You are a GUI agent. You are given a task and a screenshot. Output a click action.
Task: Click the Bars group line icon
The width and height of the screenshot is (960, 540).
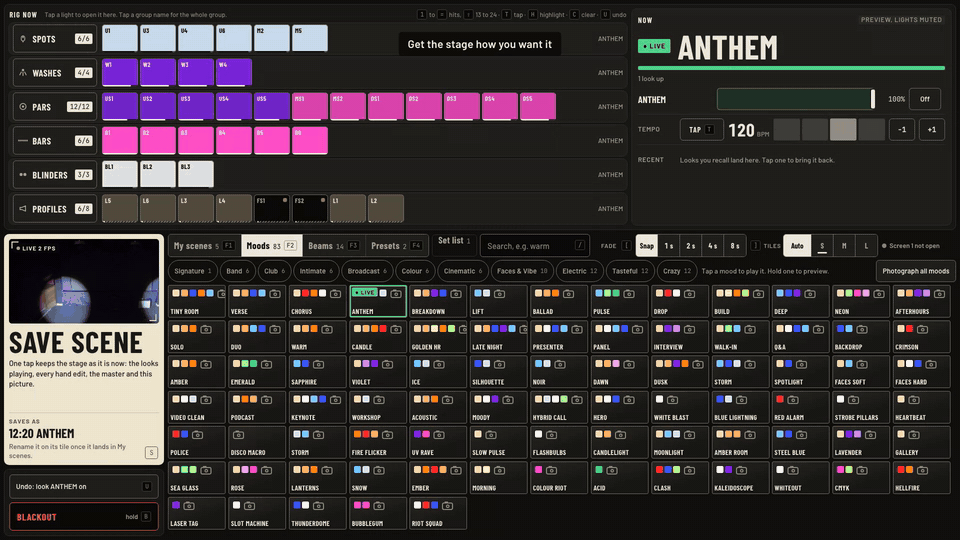pyautogui.click(x=23, y=141)
